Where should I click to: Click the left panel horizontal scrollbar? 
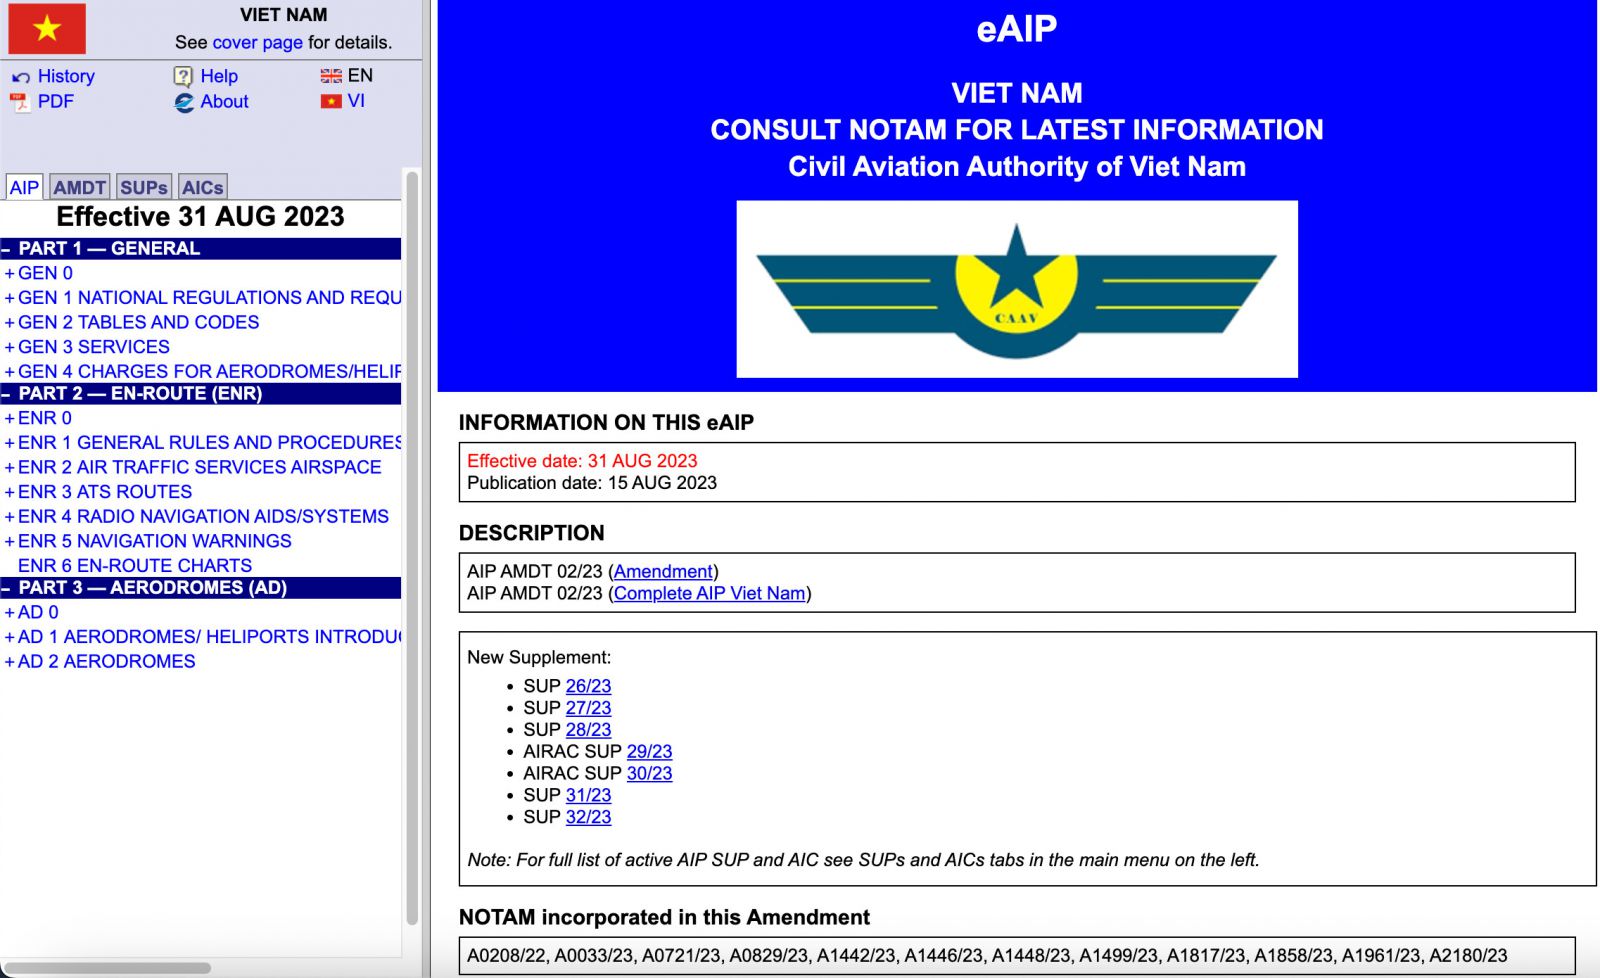pos(108,968)
